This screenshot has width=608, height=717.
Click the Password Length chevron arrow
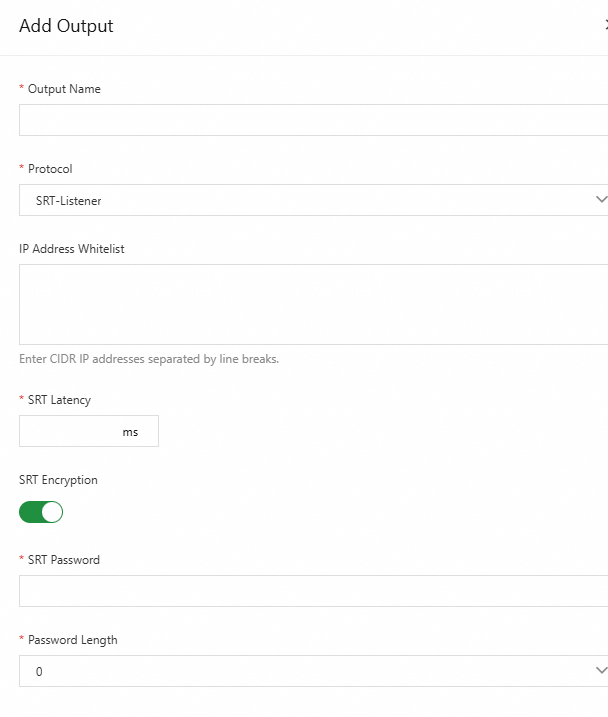pos(600,671)
